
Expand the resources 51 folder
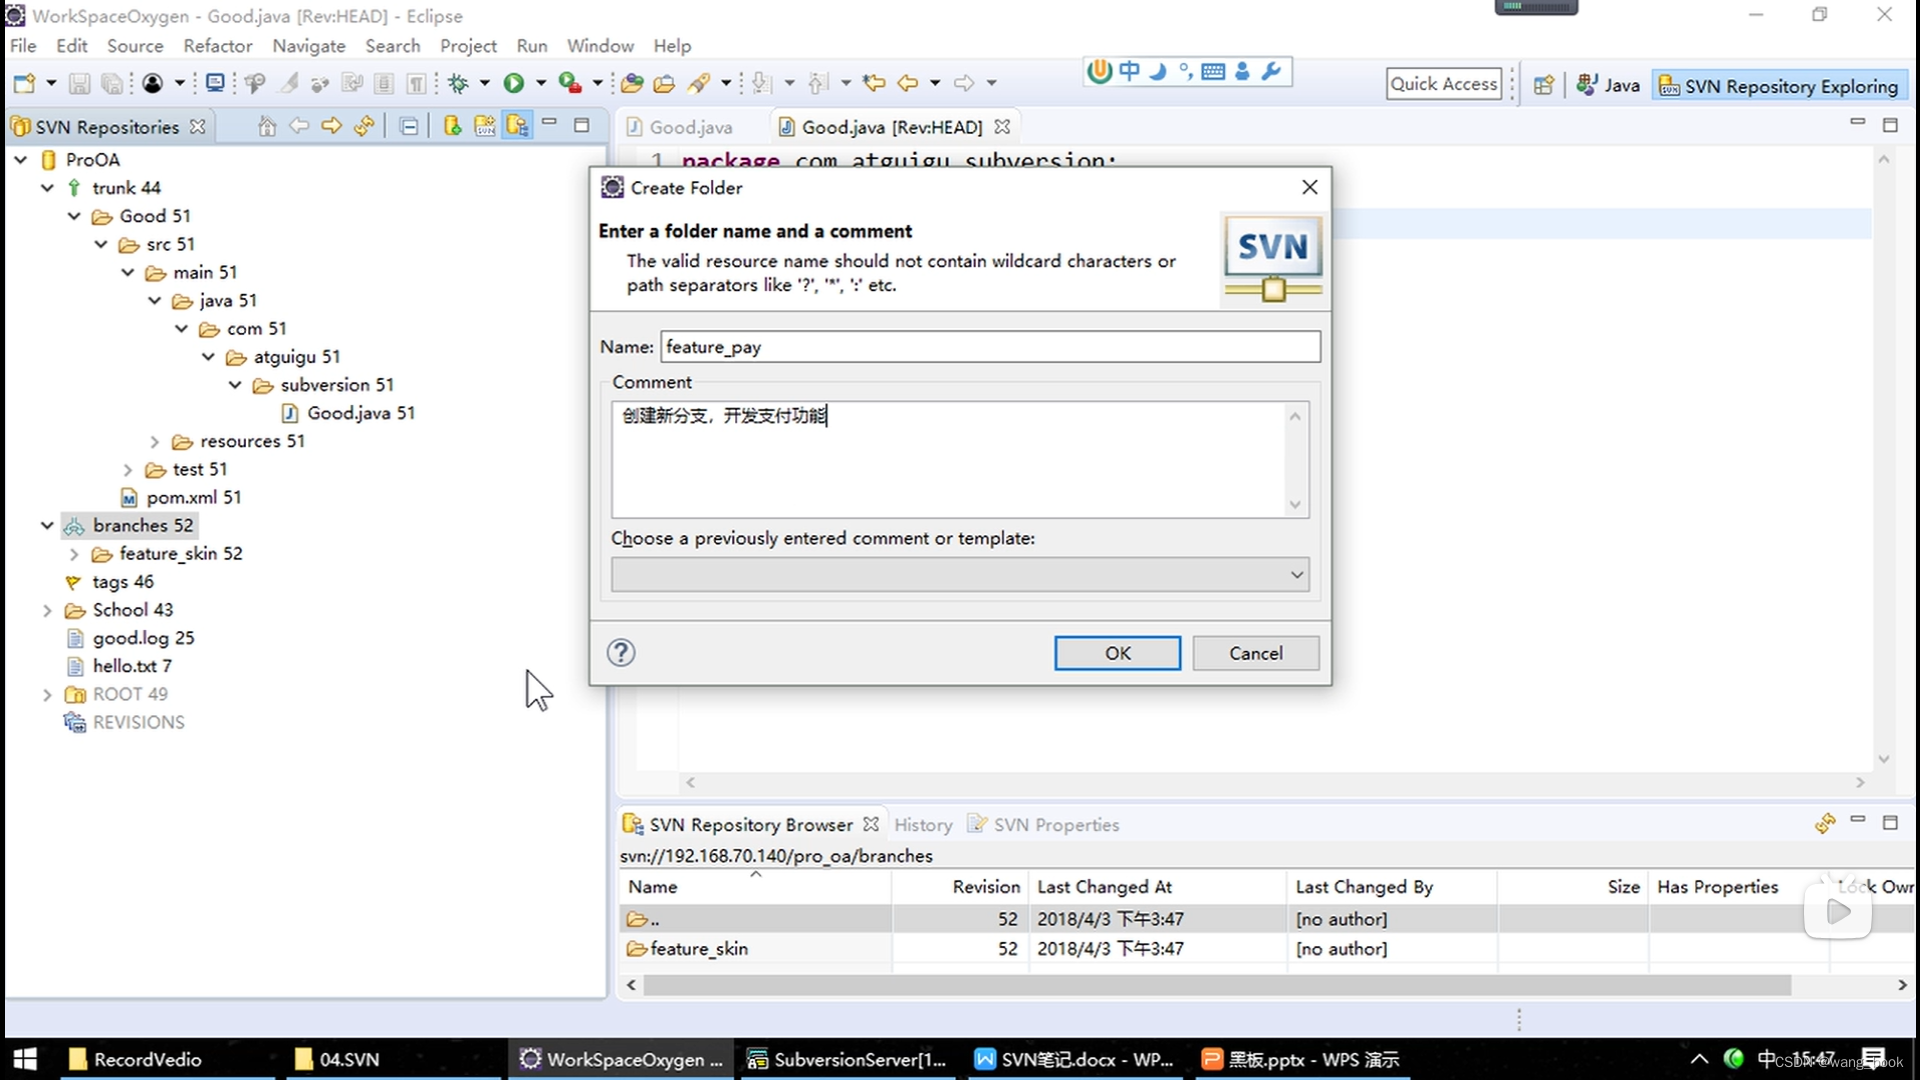click(155, 441)
